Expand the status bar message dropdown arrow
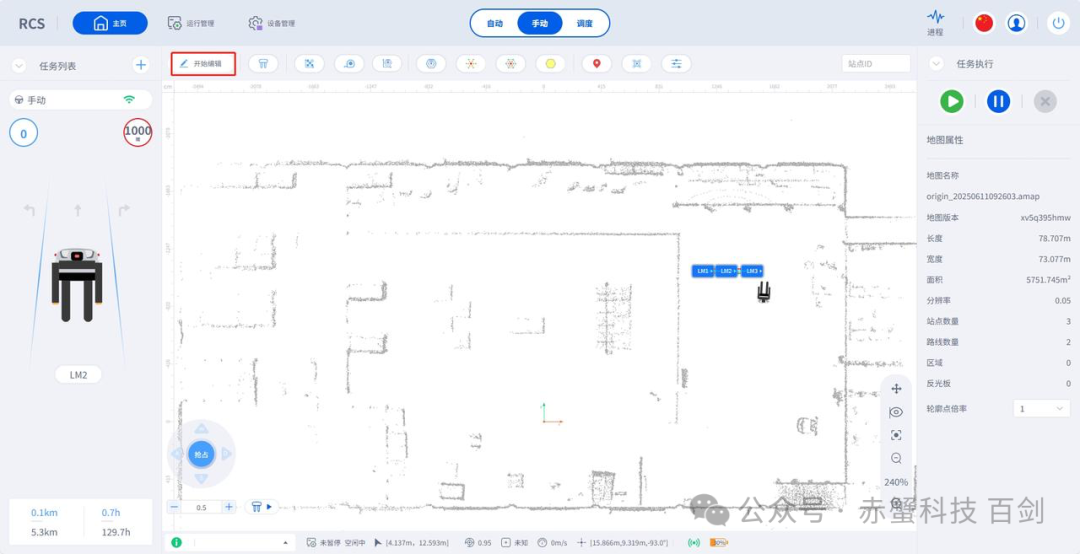1080x554 pixels. click(285, 543)
